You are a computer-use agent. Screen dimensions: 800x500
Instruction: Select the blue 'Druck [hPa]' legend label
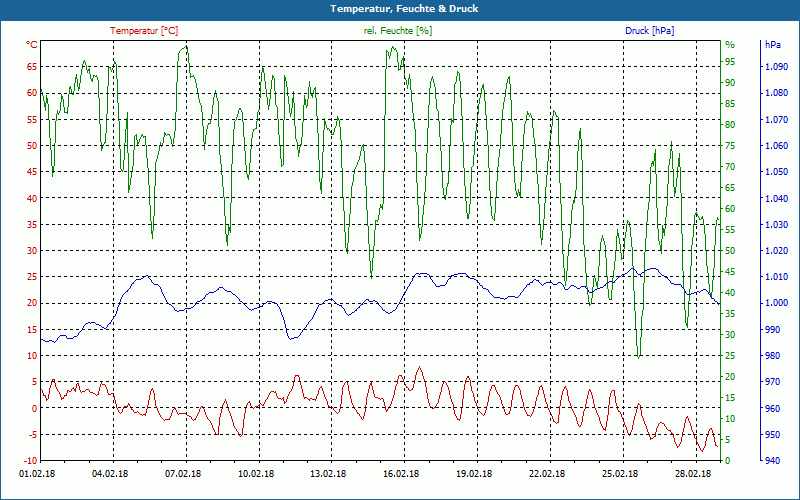649,31
